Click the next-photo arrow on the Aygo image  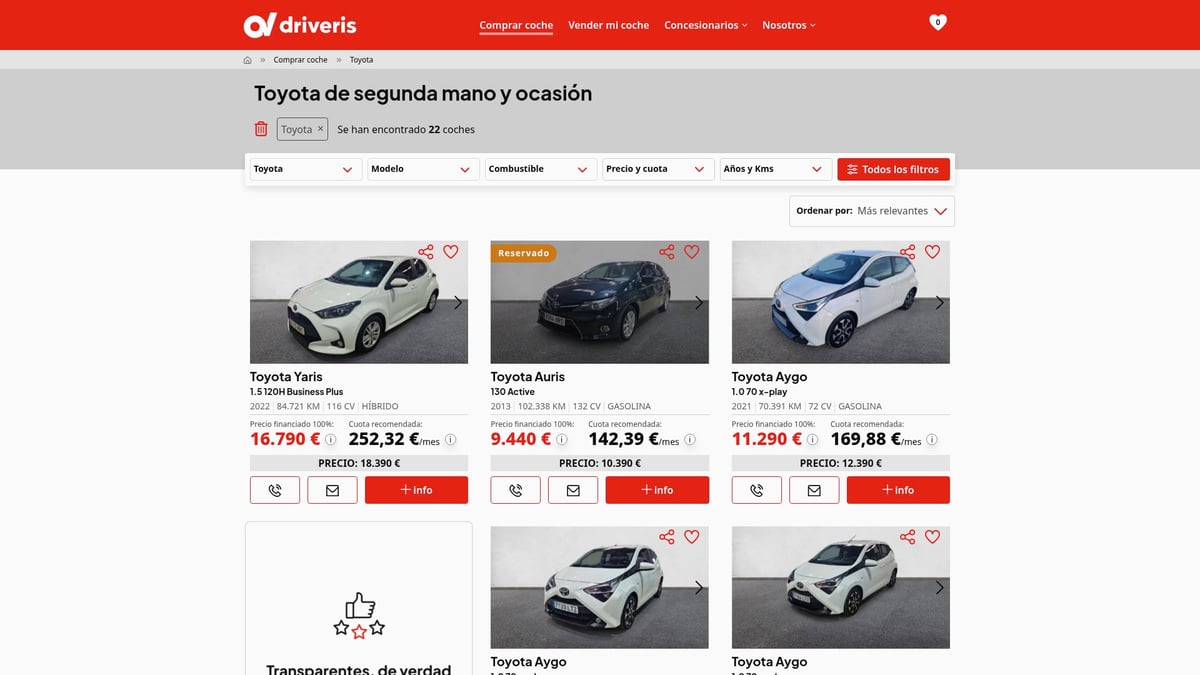[938, 302]
